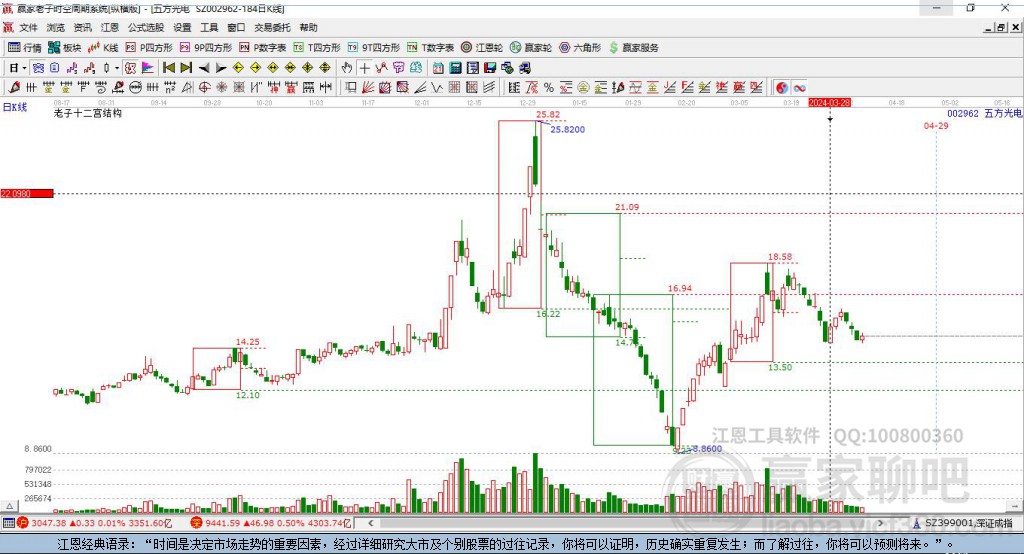
Task: Open the 板块 sector view
Action: [x=65, y=48]
